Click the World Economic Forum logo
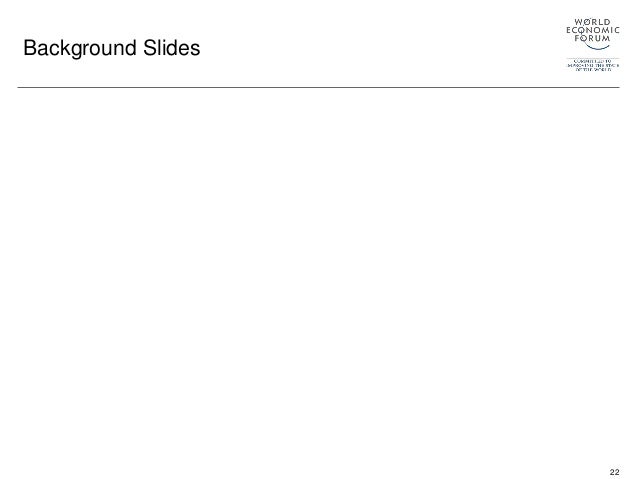Image resolution: width=638 pixels, height=479 pixels. [x=593, y=44]
